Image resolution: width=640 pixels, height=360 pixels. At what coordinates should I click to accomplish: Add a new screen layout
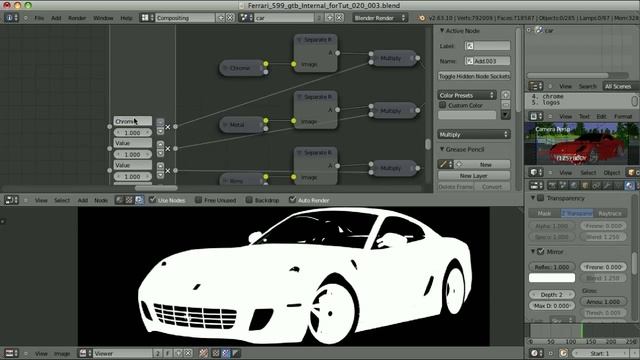pyautogui.click(x=220, y=18)
